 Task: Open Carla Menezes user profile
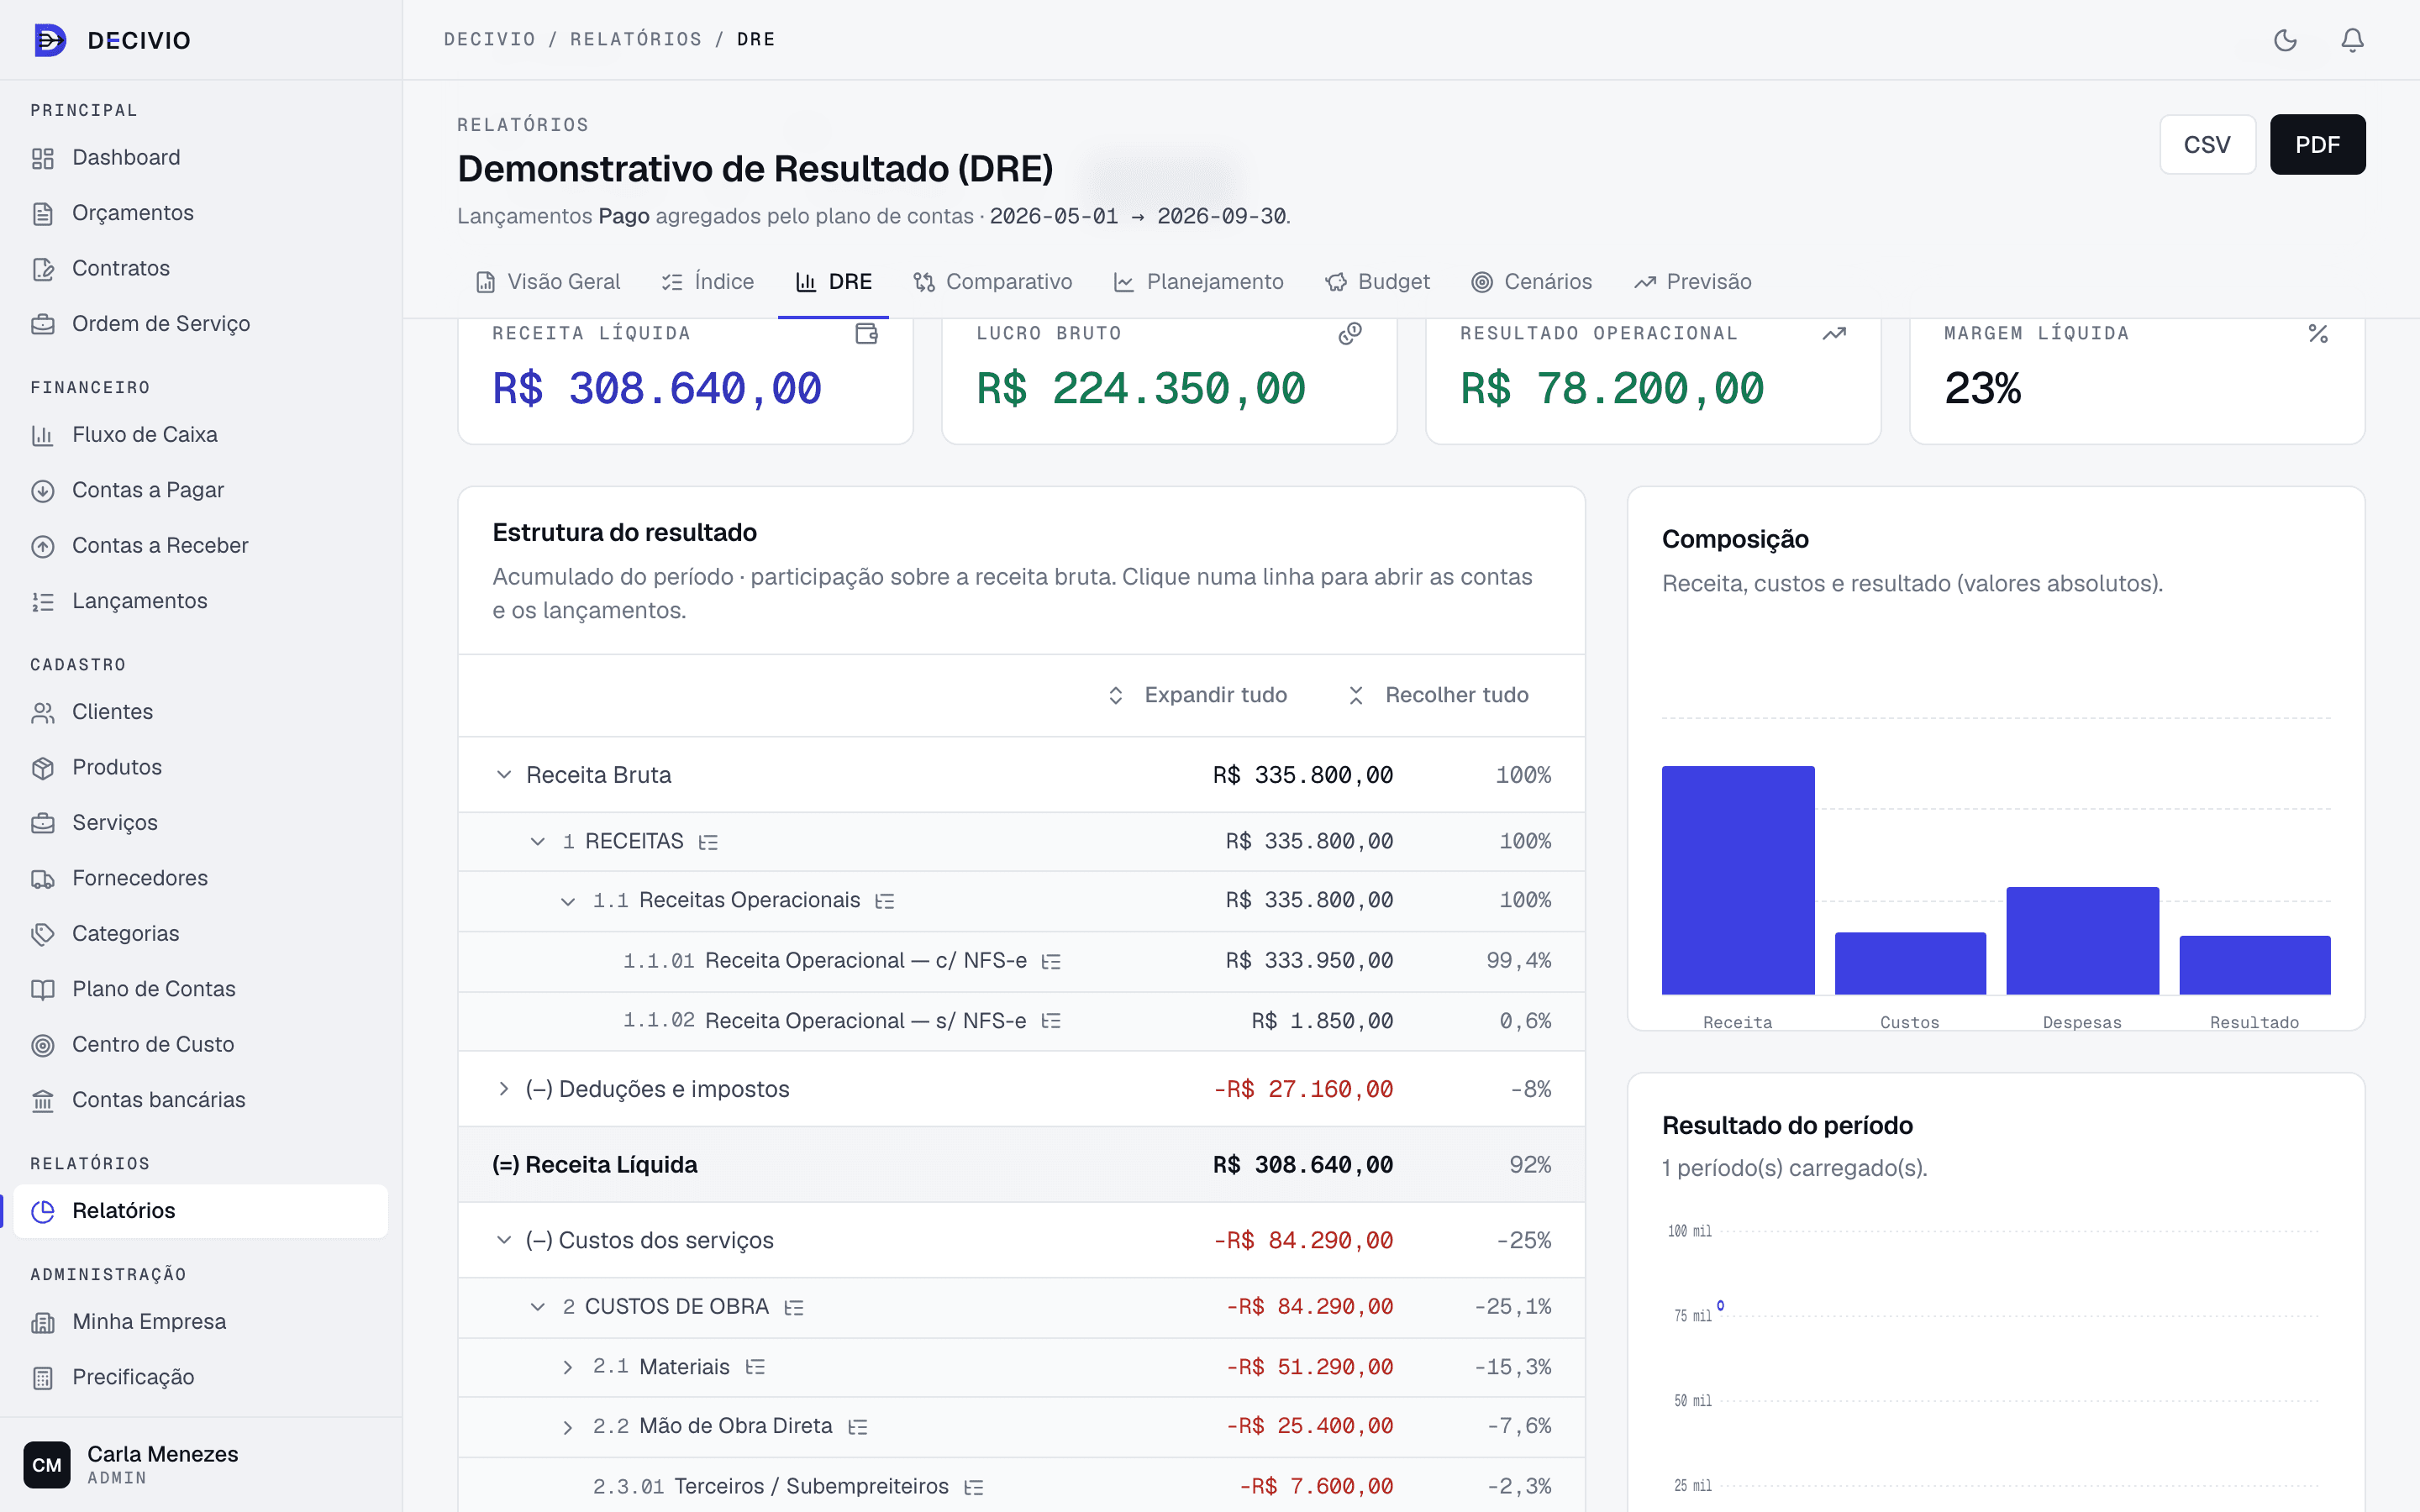click(x=201, y=1464)
